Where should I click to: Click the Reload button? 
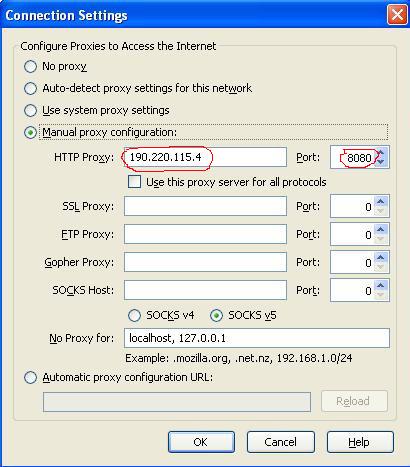coord(354,401)
